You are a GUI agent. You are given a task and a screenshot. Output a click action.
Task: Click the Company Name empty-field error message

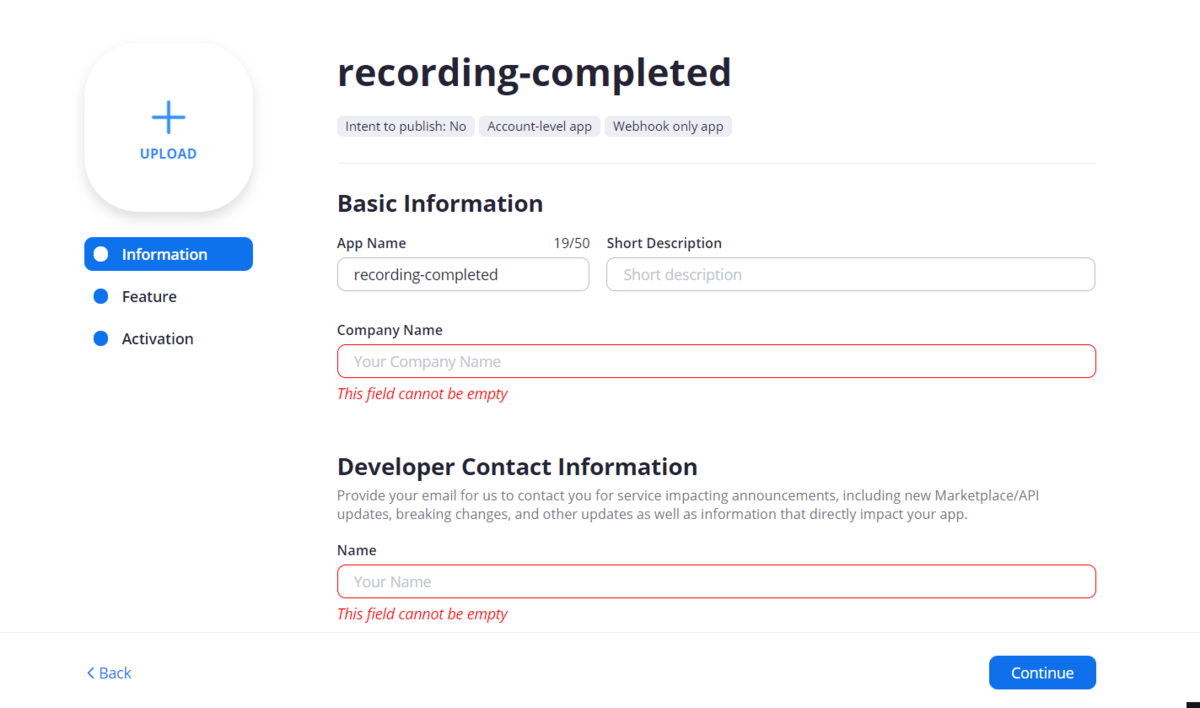(x=422, y=394)
